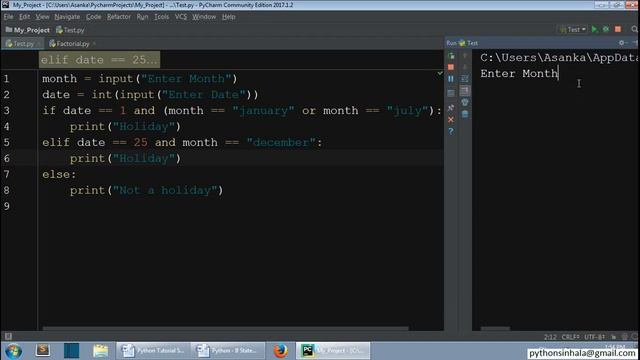Rerun Test in the Run panel
Image resolution: width=640 pixels, height=360 pixels.
click(451, 56)
